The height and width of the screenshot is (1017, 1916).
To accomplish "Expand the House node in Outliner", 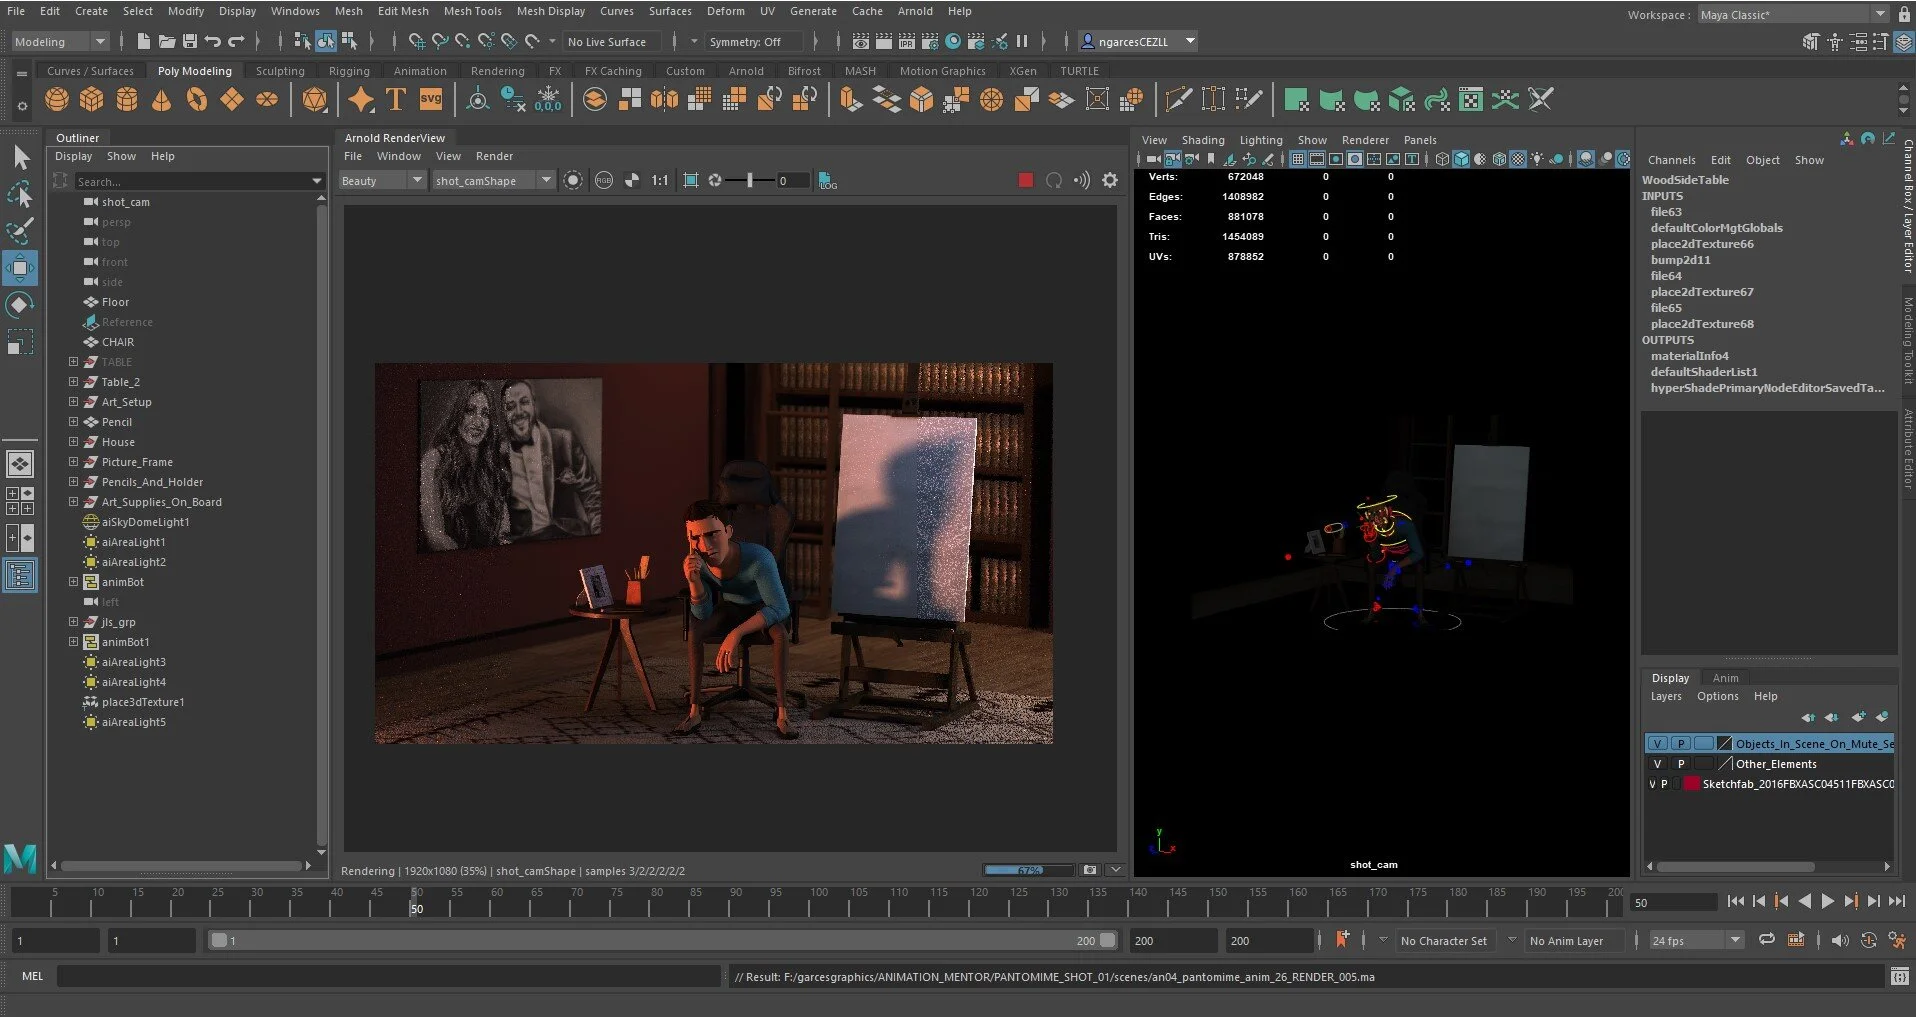I will click(73, 442).
